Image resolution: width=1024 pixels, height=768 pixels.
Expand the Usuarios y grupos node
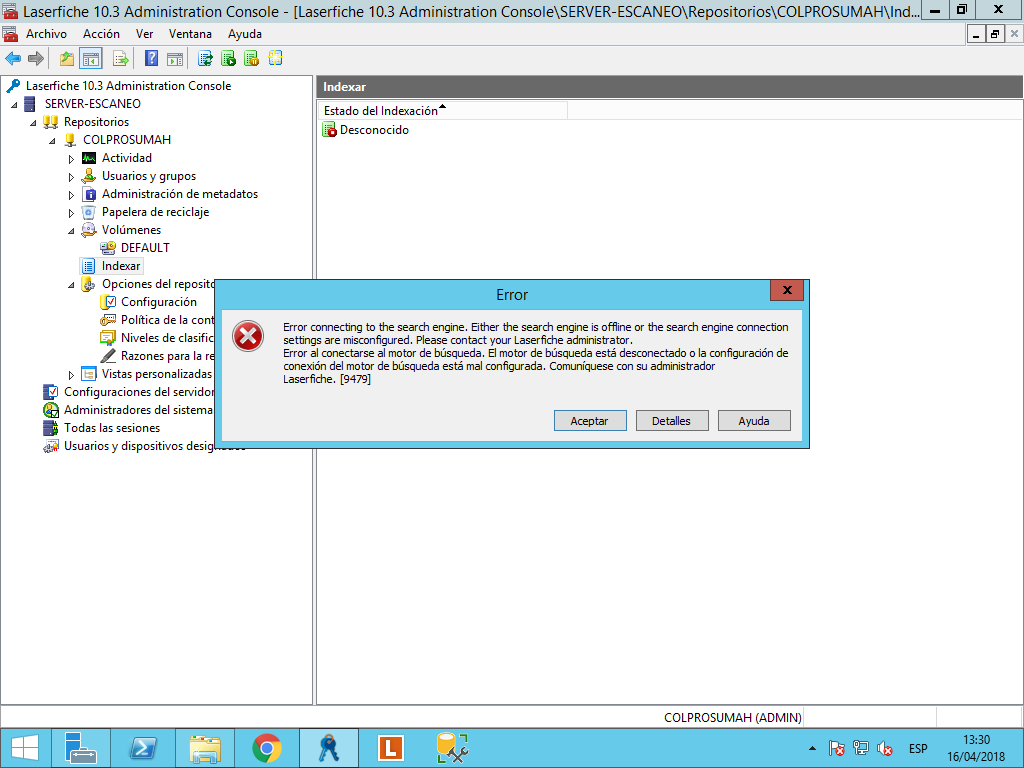[x=71, y=177]
